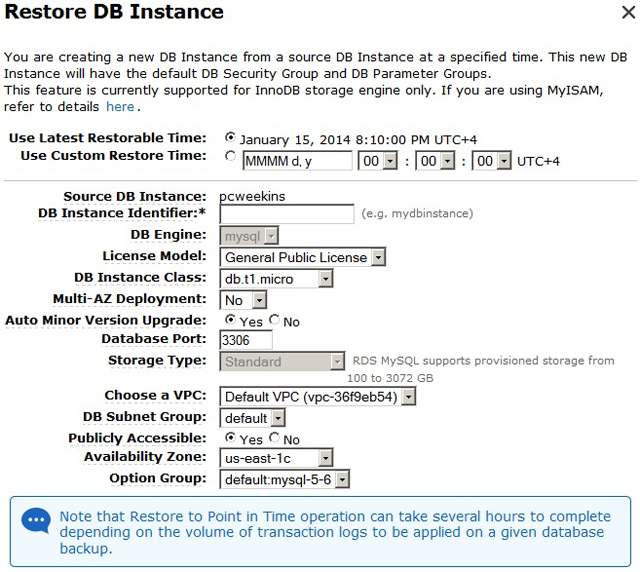Open the DB Engine mysql dropdown
640x572 pixels.
[x=249, y=236]
